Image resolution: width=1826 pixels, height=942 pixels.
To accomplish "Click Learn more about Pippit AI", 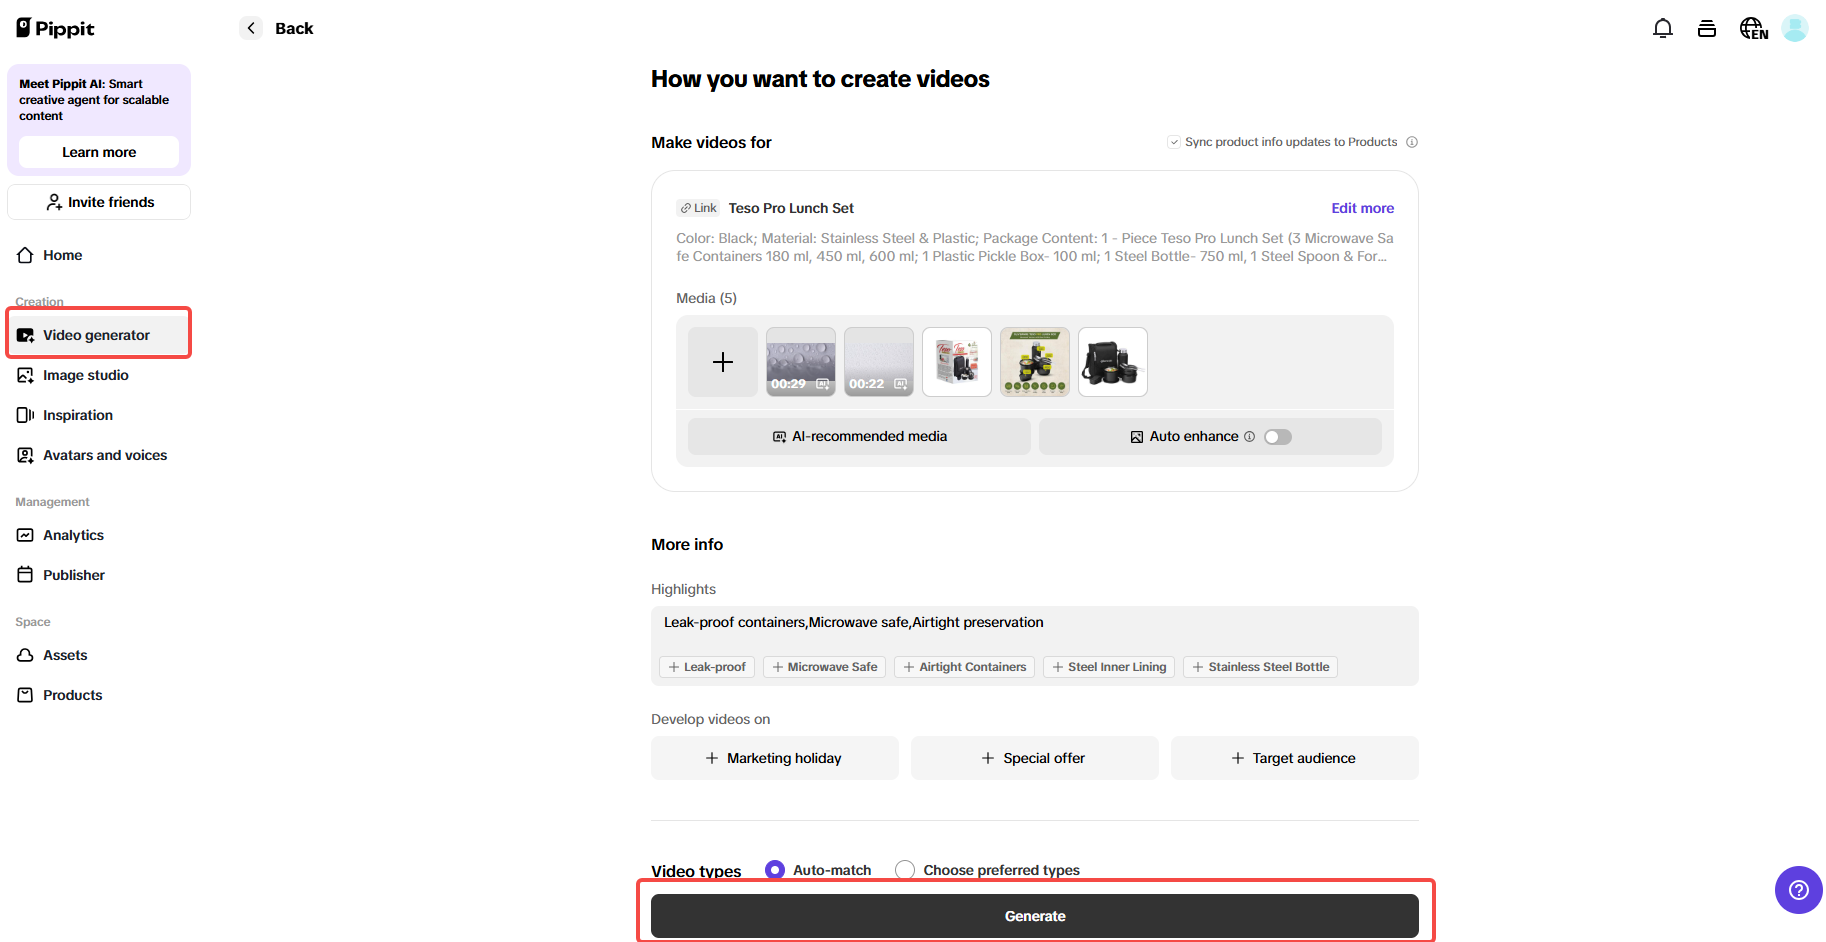I will 98,152.
